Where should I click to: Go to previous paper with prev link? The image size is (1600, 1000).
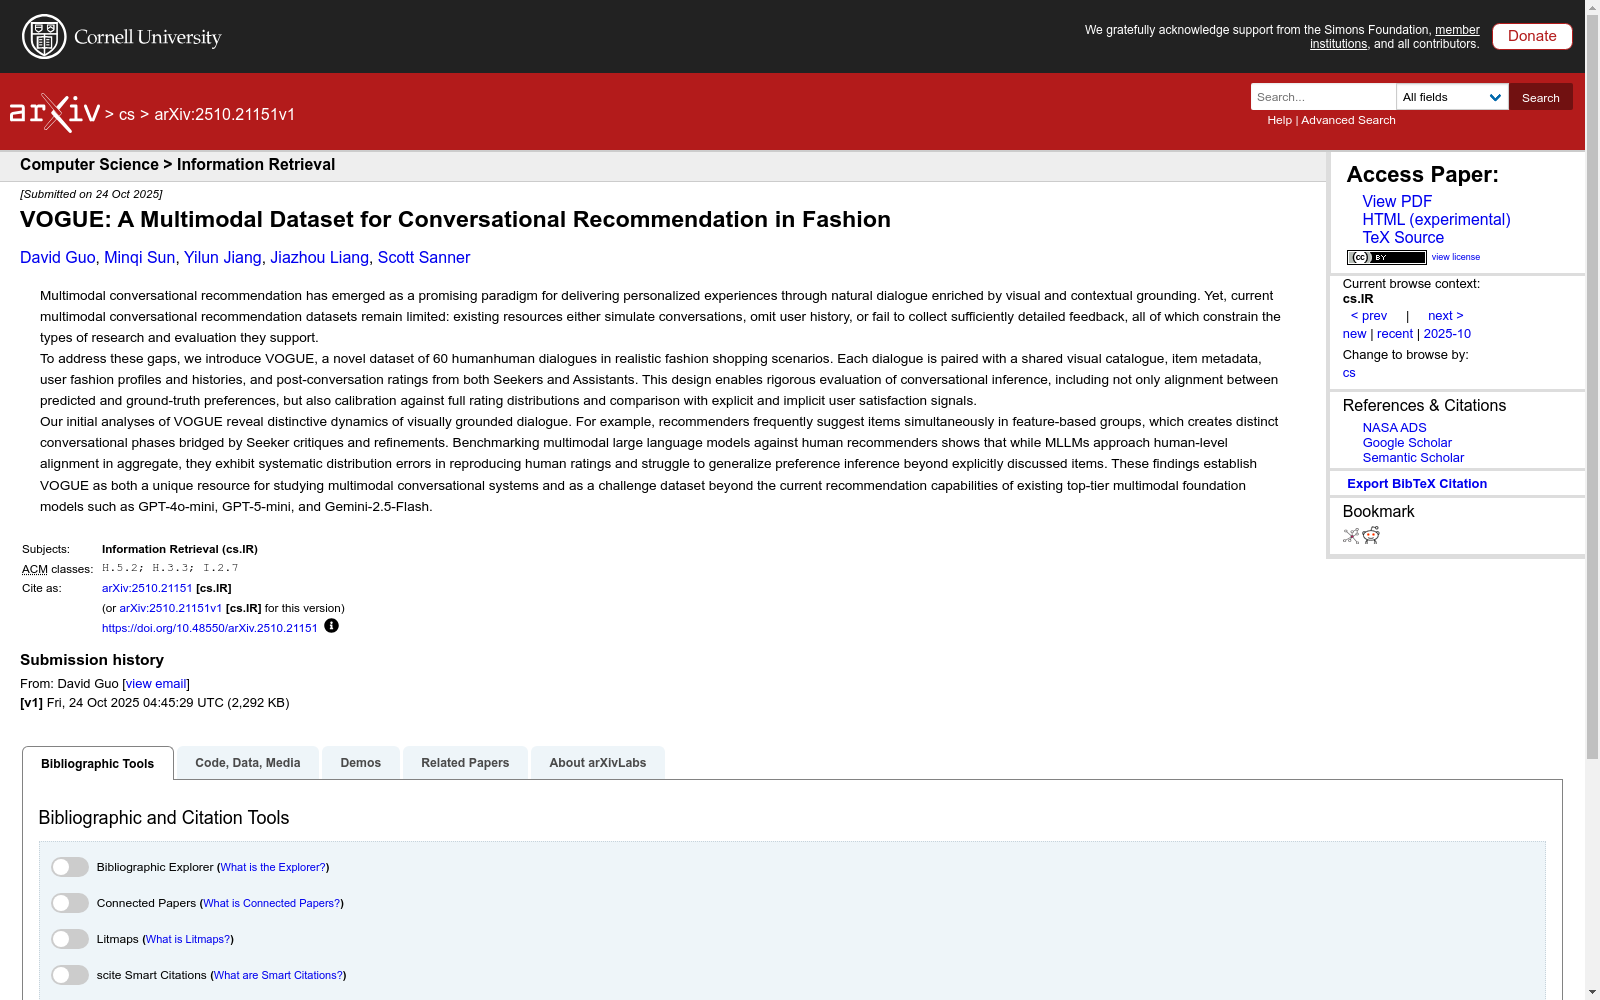point(1369,315)
